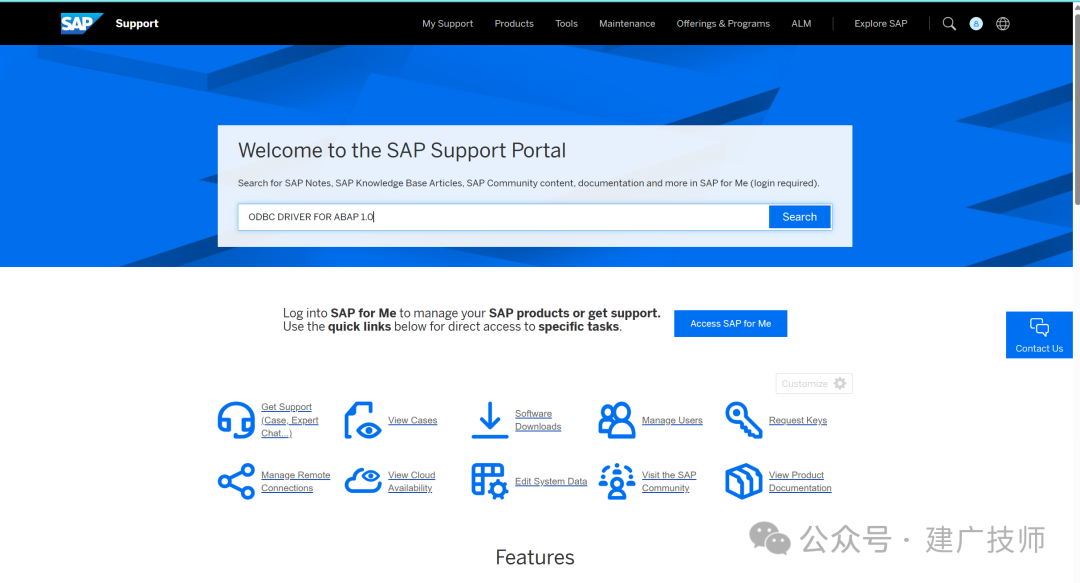Viewport: 1080px width, 583px height.
Task: Focus the ODBC DRIVER search input field
Action: click(x=503, y=216)
